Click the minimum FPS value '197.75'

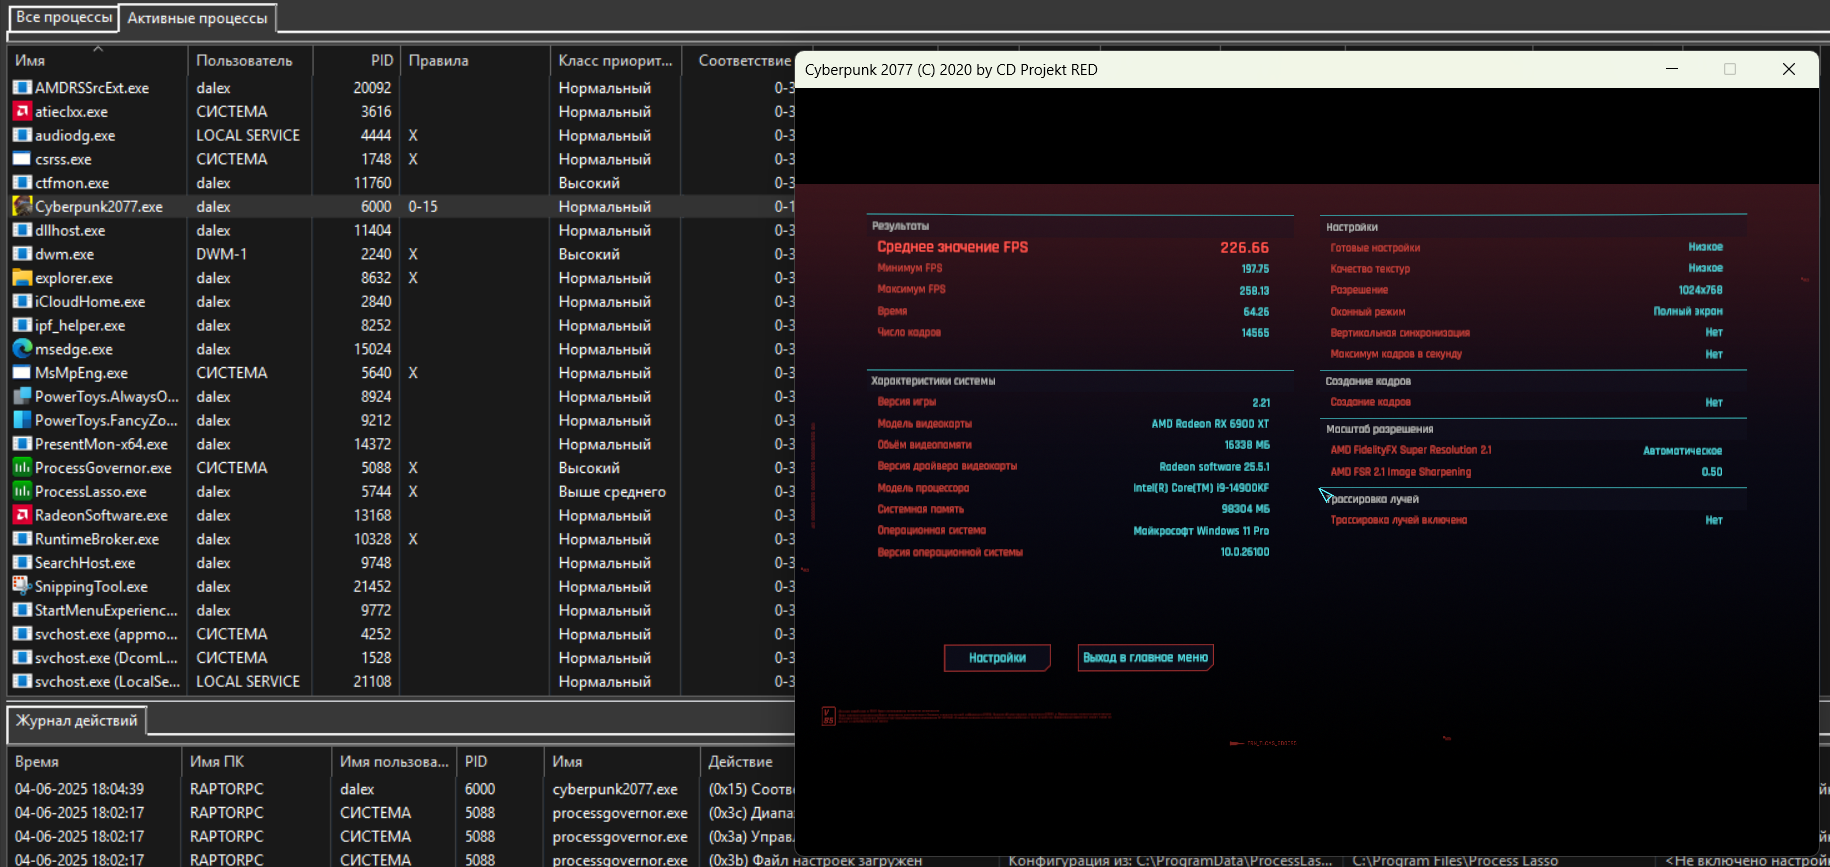click(1255, 269)
